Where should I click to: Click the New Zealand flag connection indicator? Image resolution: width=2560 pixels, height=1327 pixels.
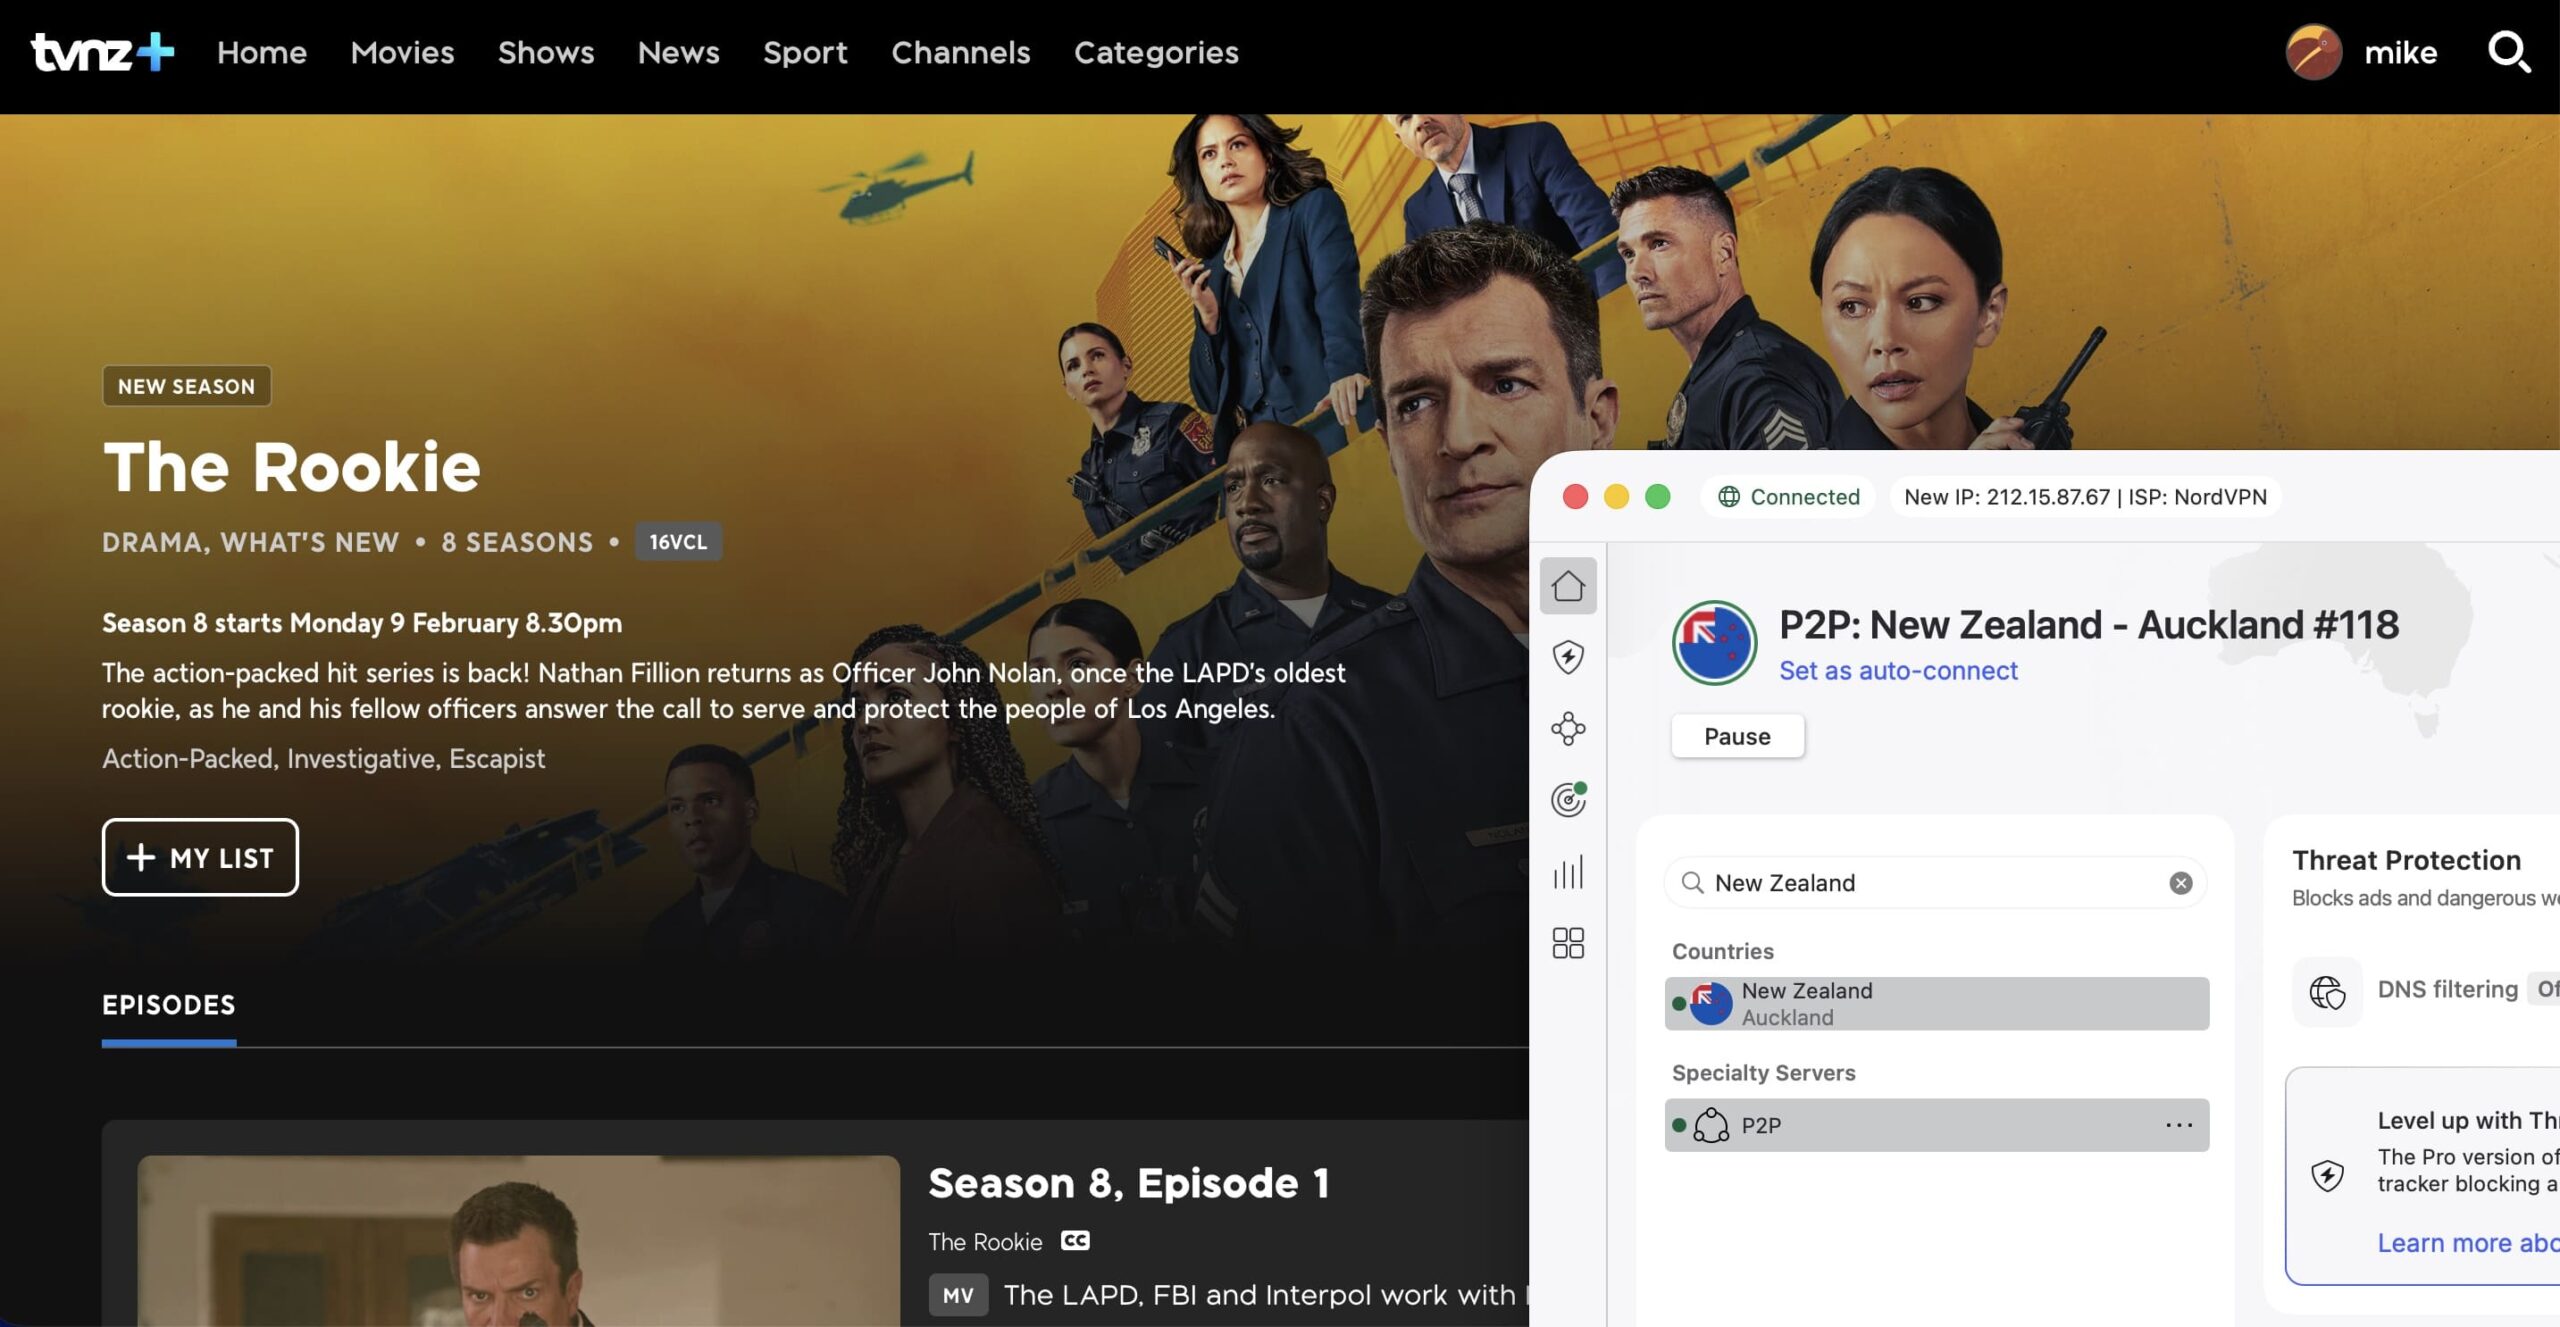coord(1714,643)
